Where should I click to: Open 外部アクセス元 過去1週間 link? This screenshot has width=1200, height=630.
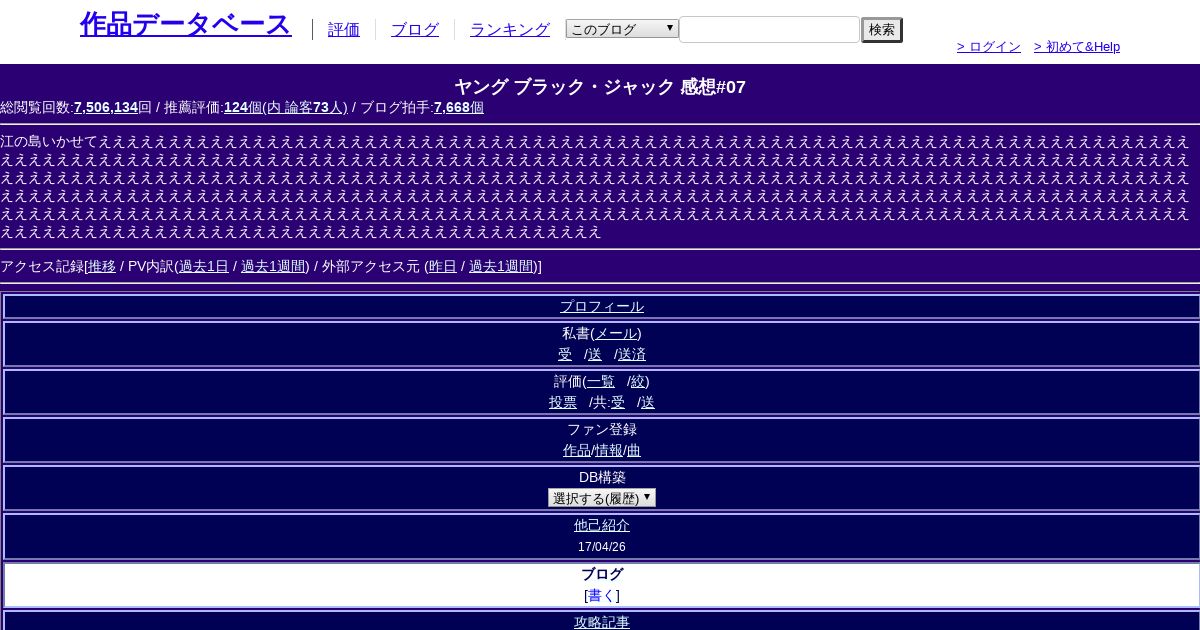[x=501, y=266]
